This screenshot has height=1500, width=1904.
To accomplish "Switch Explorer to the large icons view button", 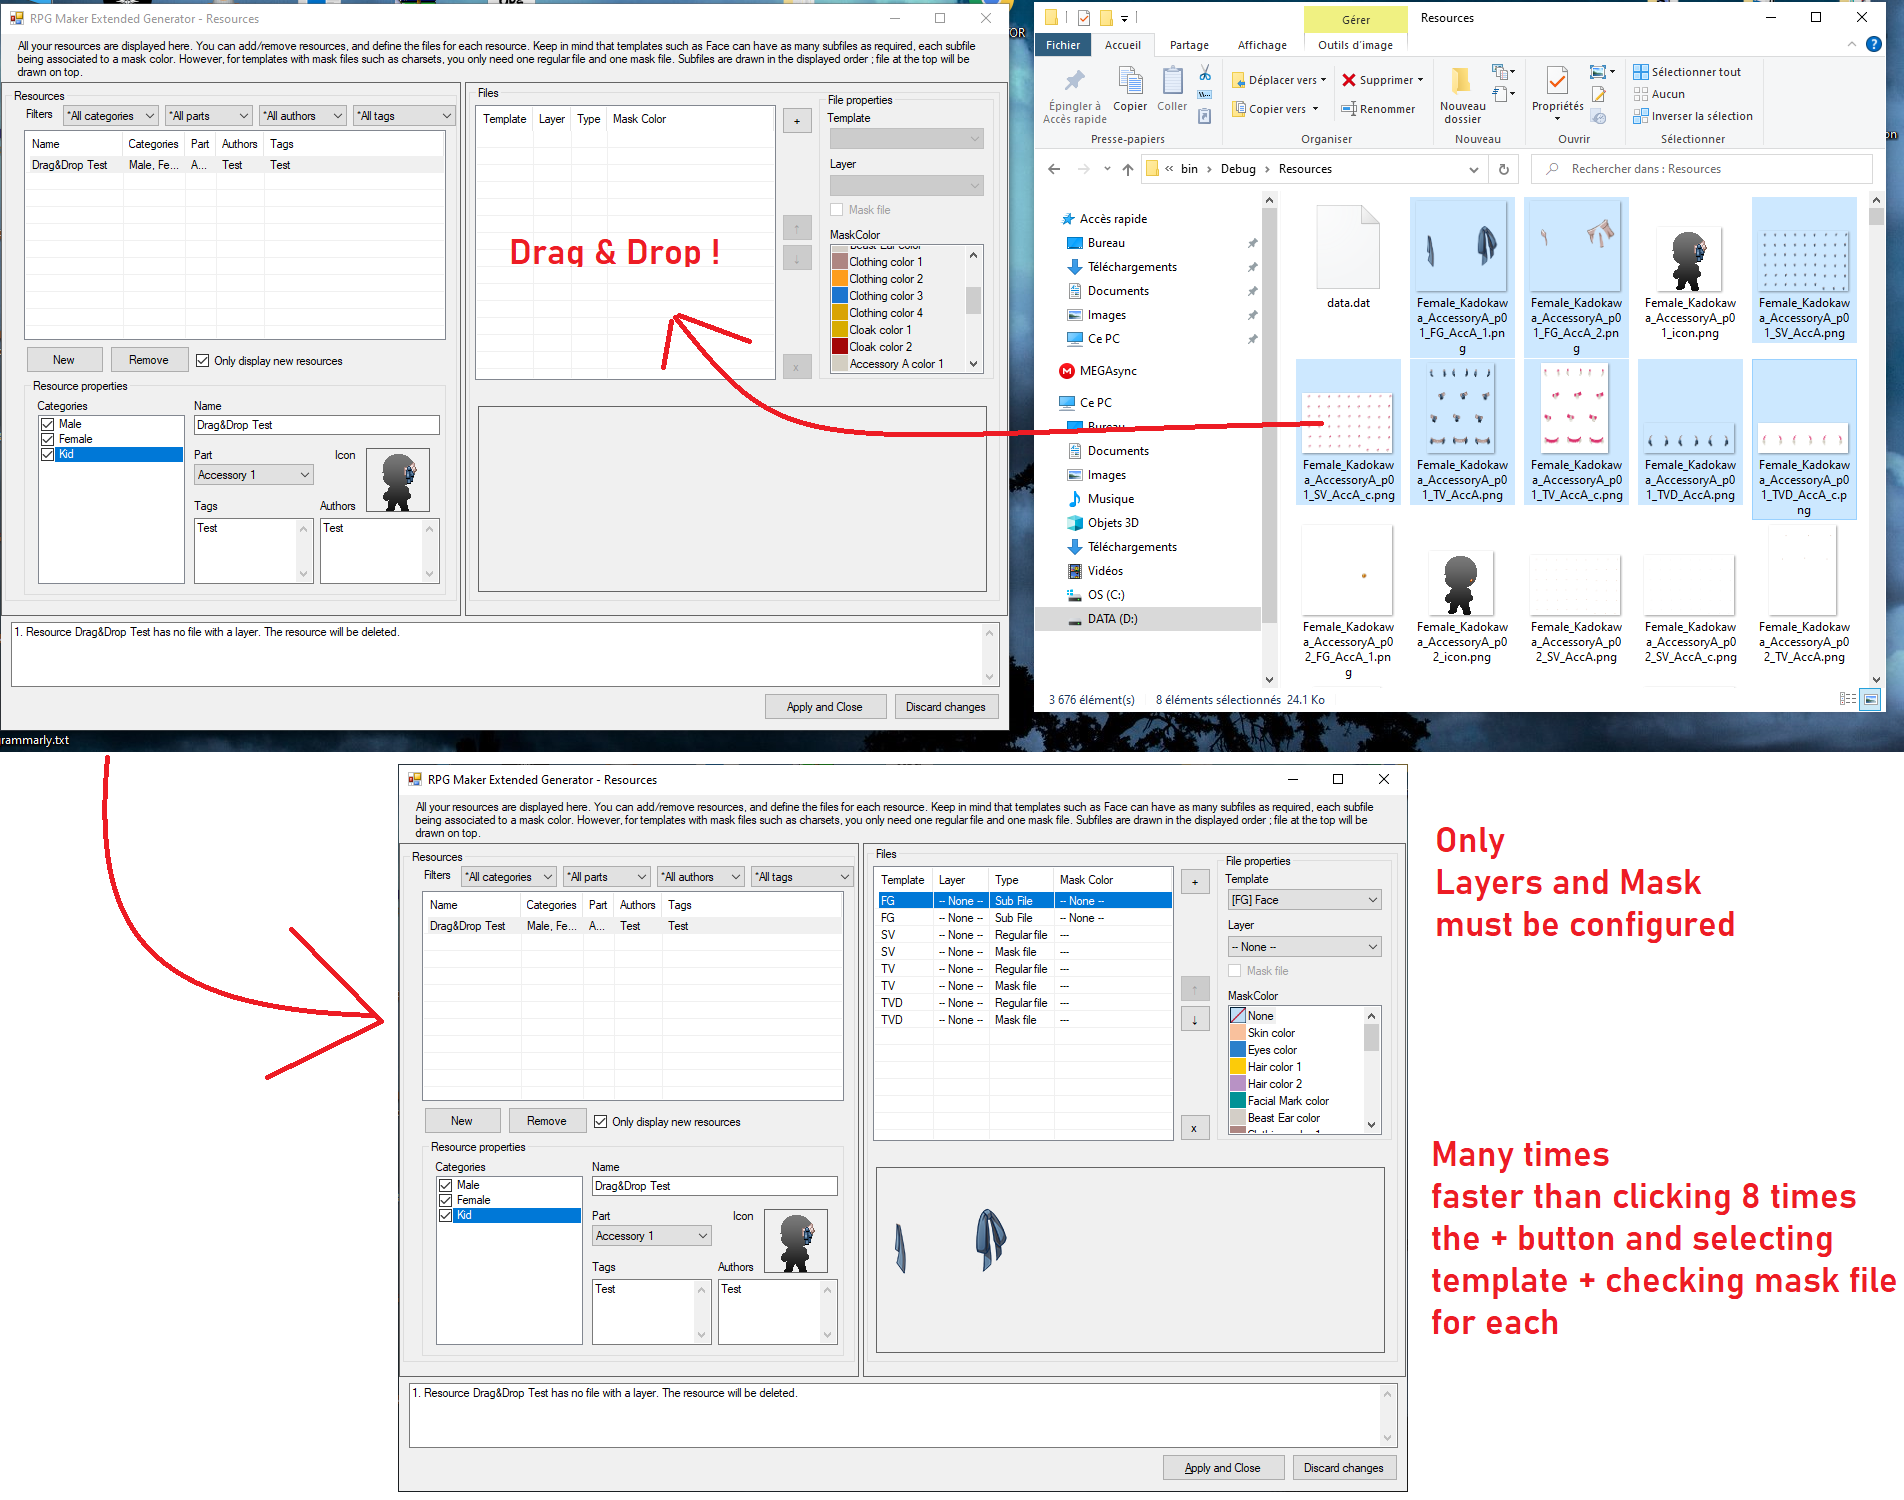I will (x=1870, y=699).
